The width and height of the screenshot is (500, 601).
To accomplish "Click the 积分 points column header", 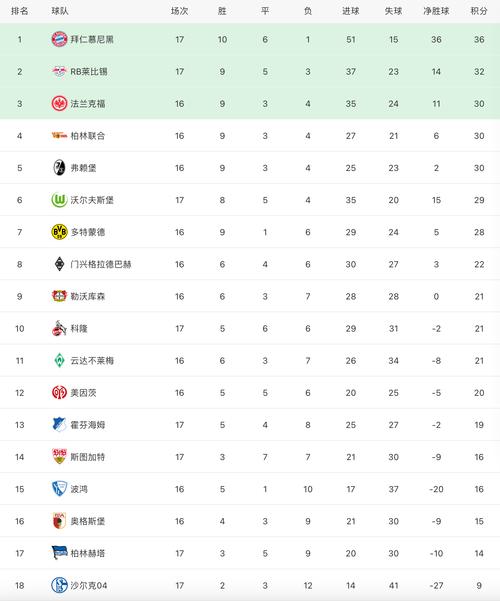I will (479, 11).
